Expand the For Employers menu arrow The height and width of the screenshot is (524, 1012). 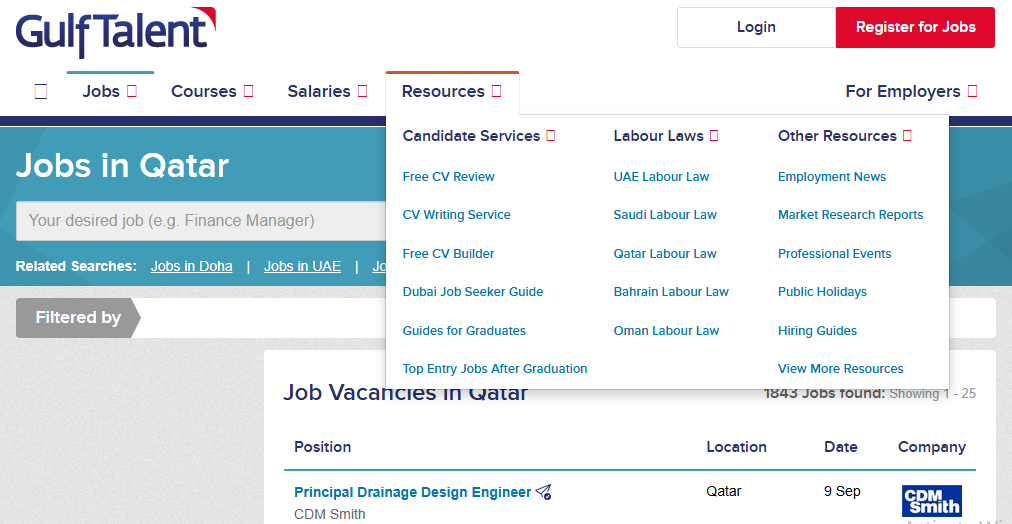point(973,92)
